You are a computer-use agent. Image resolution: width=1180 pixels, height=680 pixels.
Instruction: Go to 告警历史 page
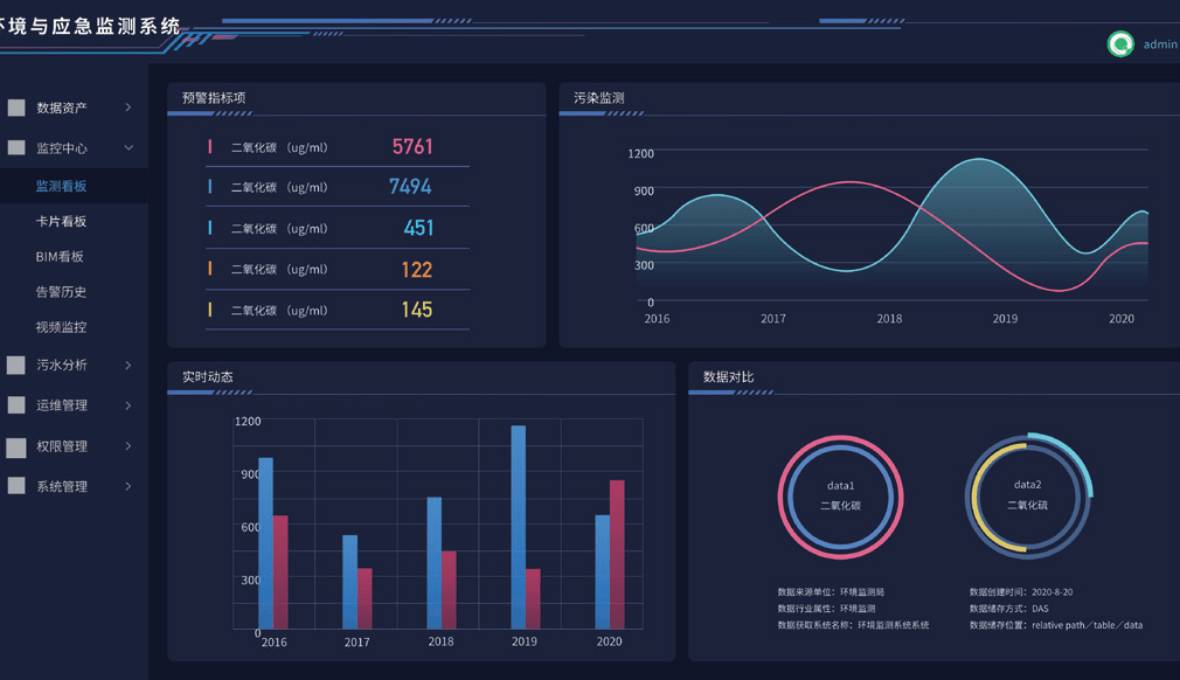tap(61, 292)
